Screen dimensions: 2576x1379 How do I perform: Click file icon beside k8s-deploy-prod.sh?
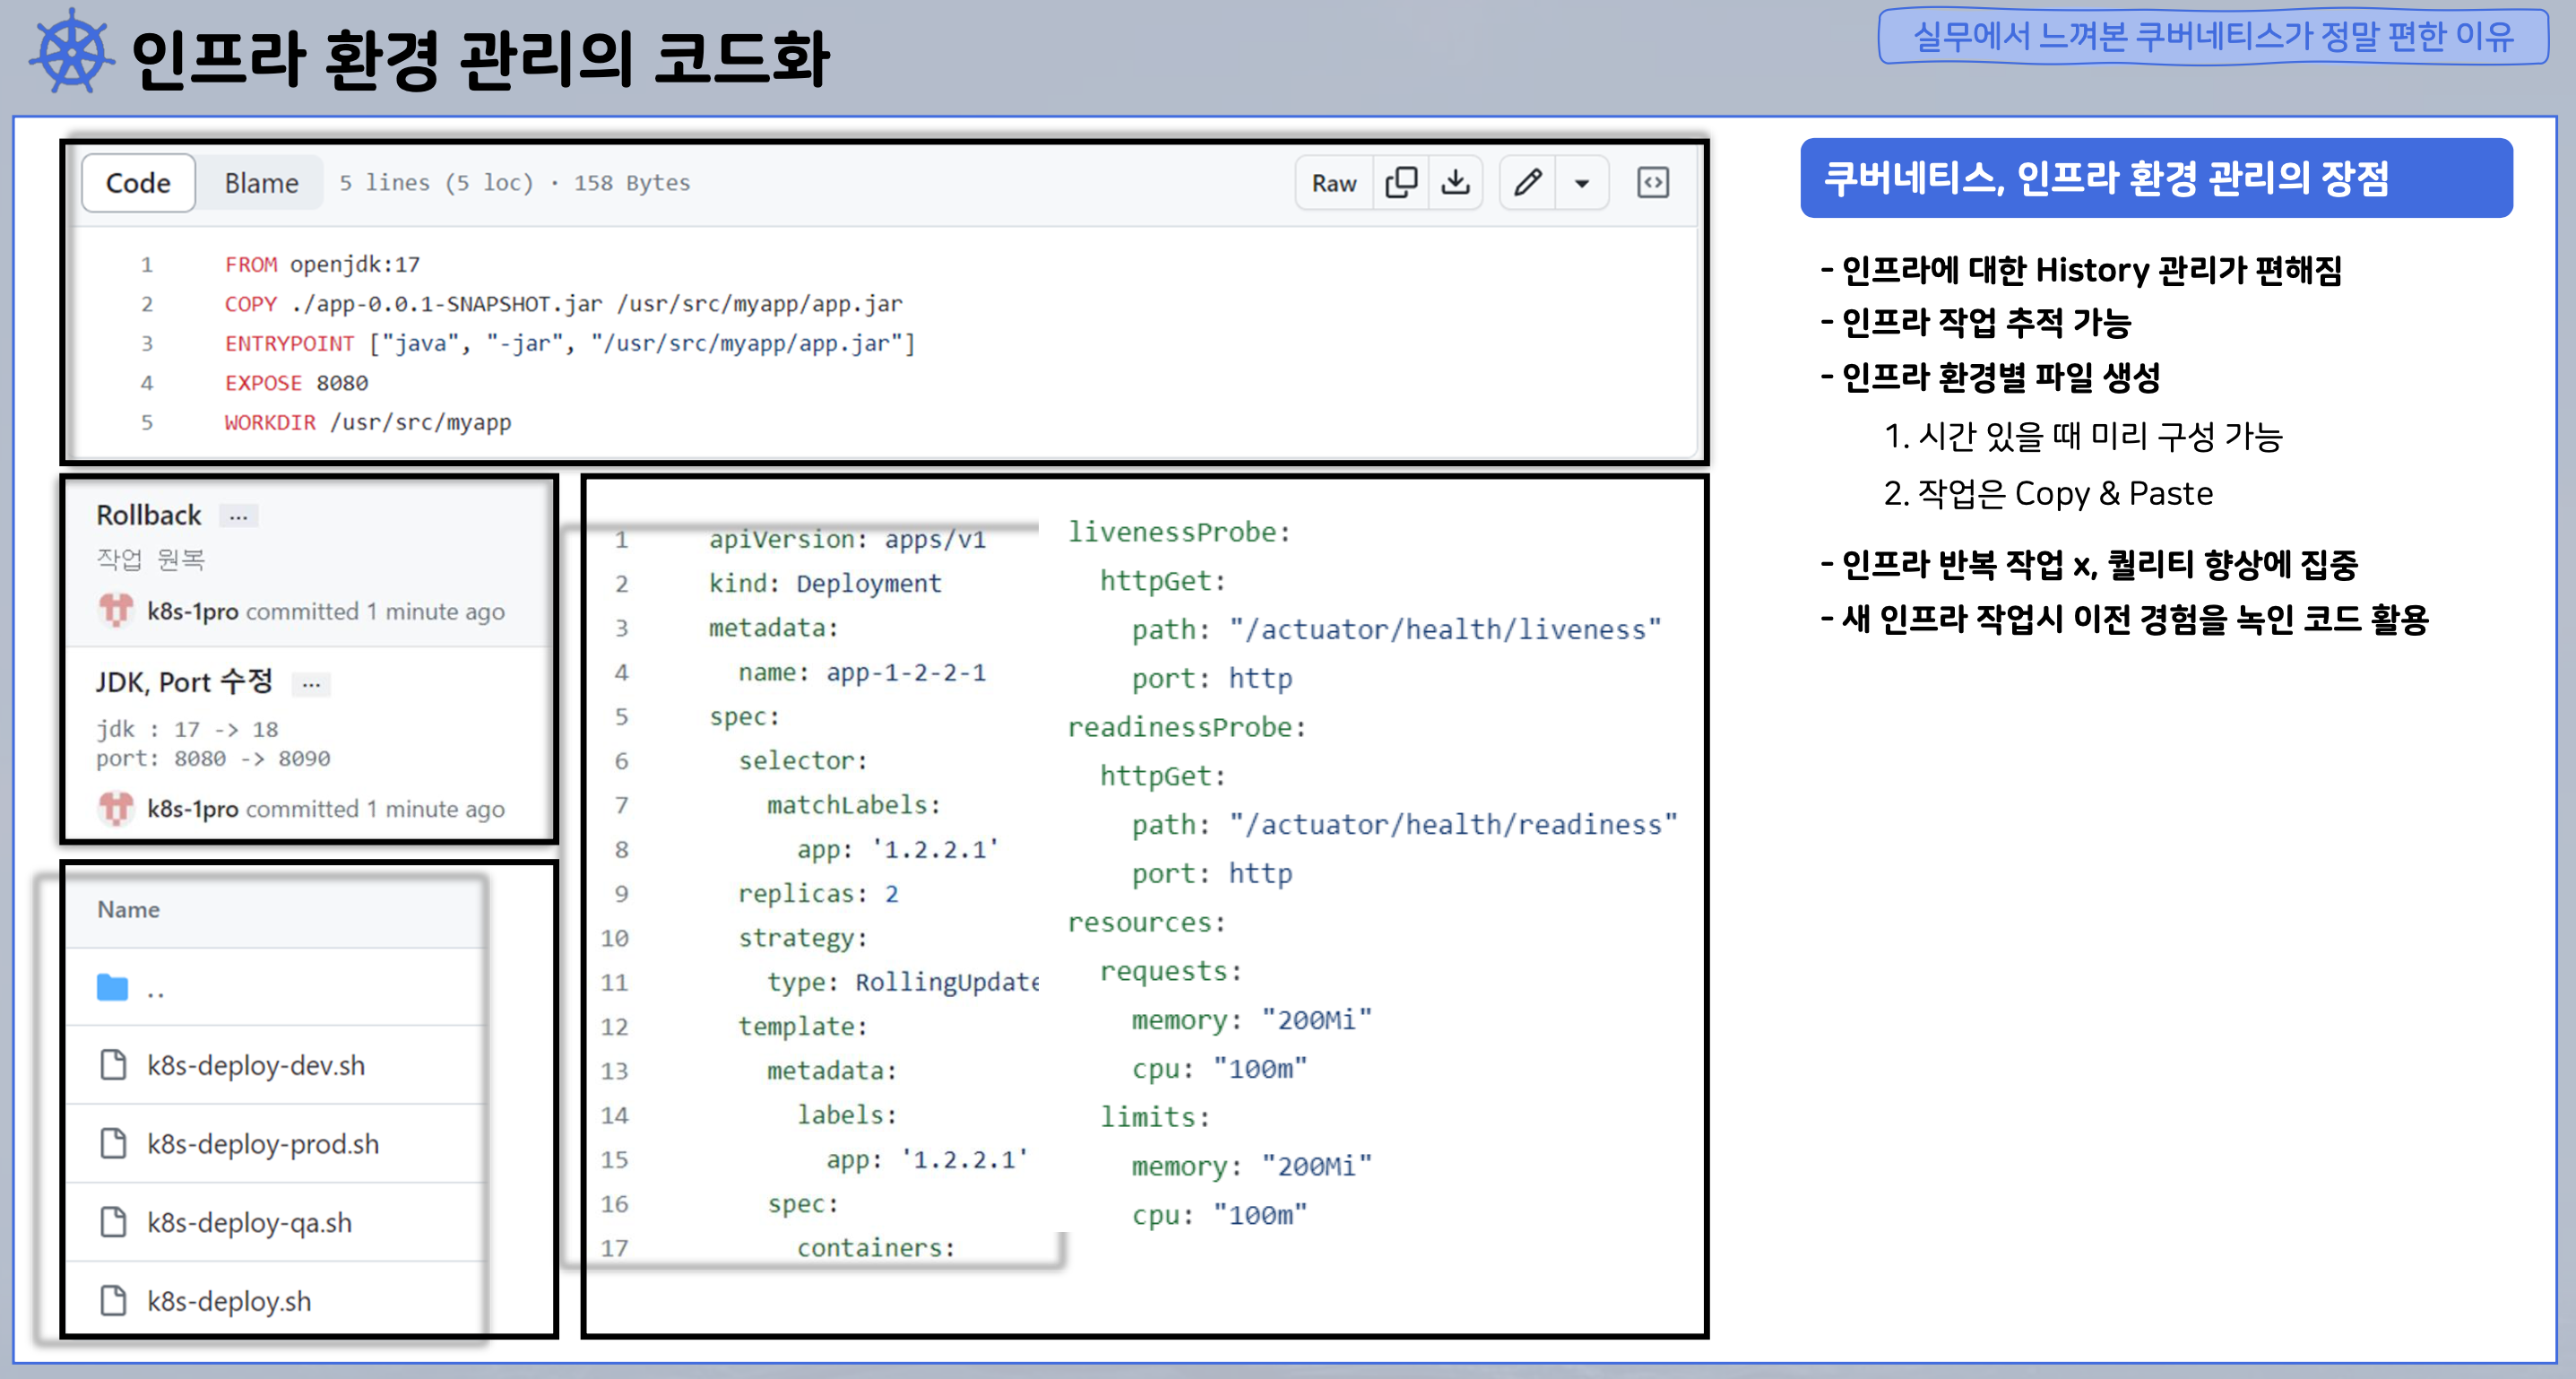coord(114,1143)
